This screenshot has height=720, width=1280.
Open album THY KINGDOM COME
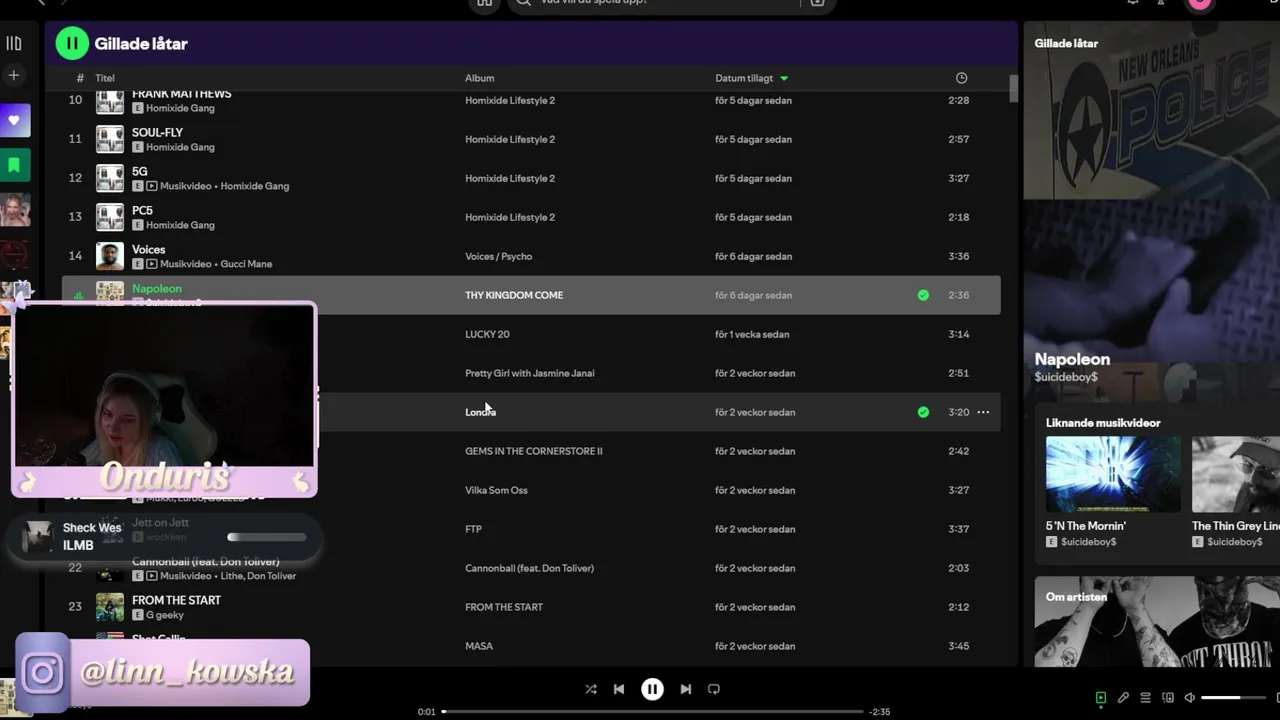click(x=514, y=295)
